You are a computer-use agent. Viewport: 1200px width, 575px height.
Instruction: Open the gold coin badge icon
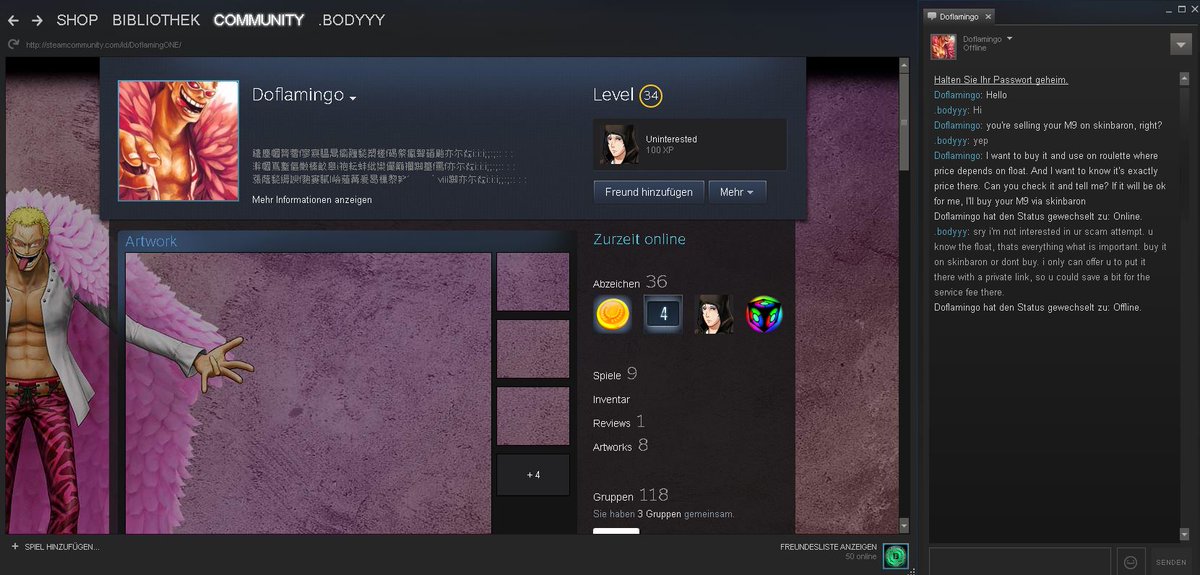612,315
